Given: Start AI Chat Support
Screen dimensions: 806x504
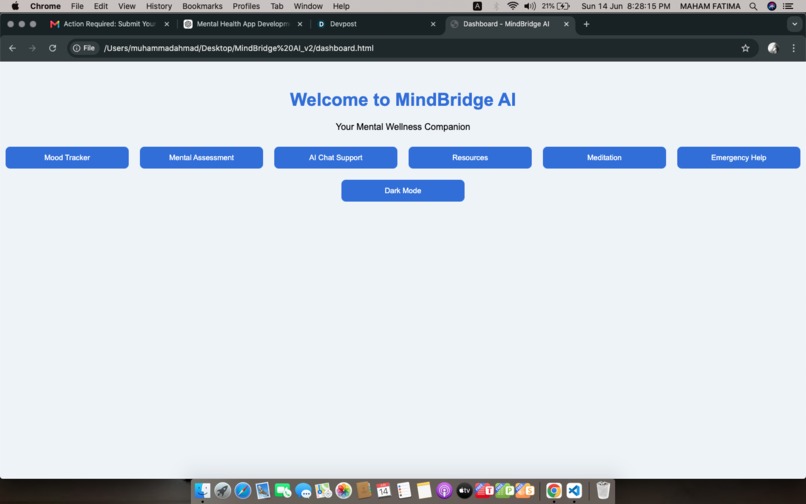Looking at the screenshot, I should (336, 157).
